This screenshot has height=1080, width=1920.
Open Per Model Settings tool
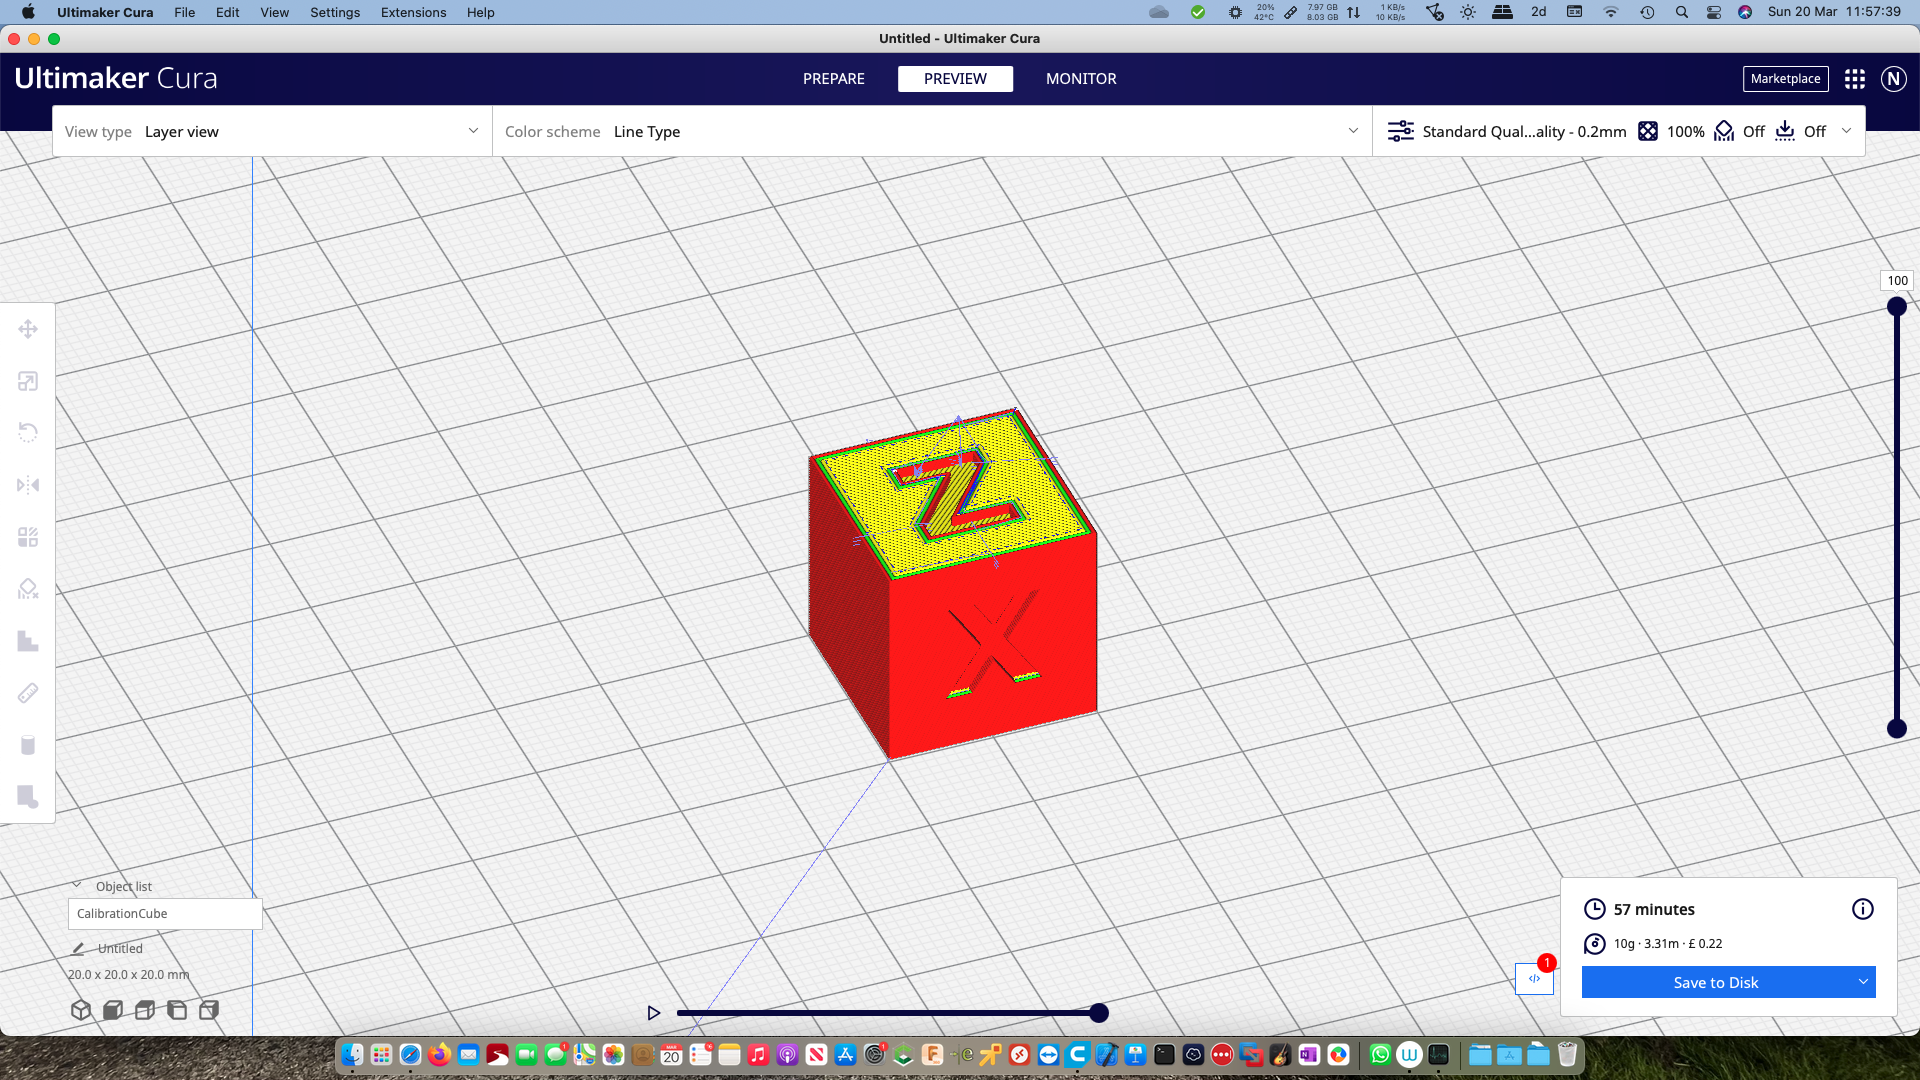coord(28,536)
